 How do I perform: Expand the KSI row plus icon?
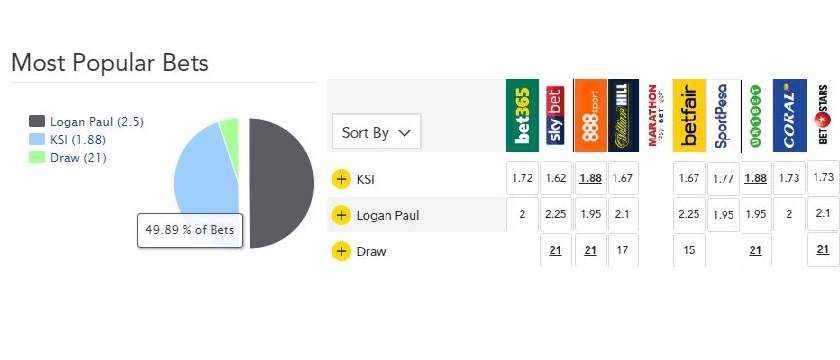coord(341,179)
